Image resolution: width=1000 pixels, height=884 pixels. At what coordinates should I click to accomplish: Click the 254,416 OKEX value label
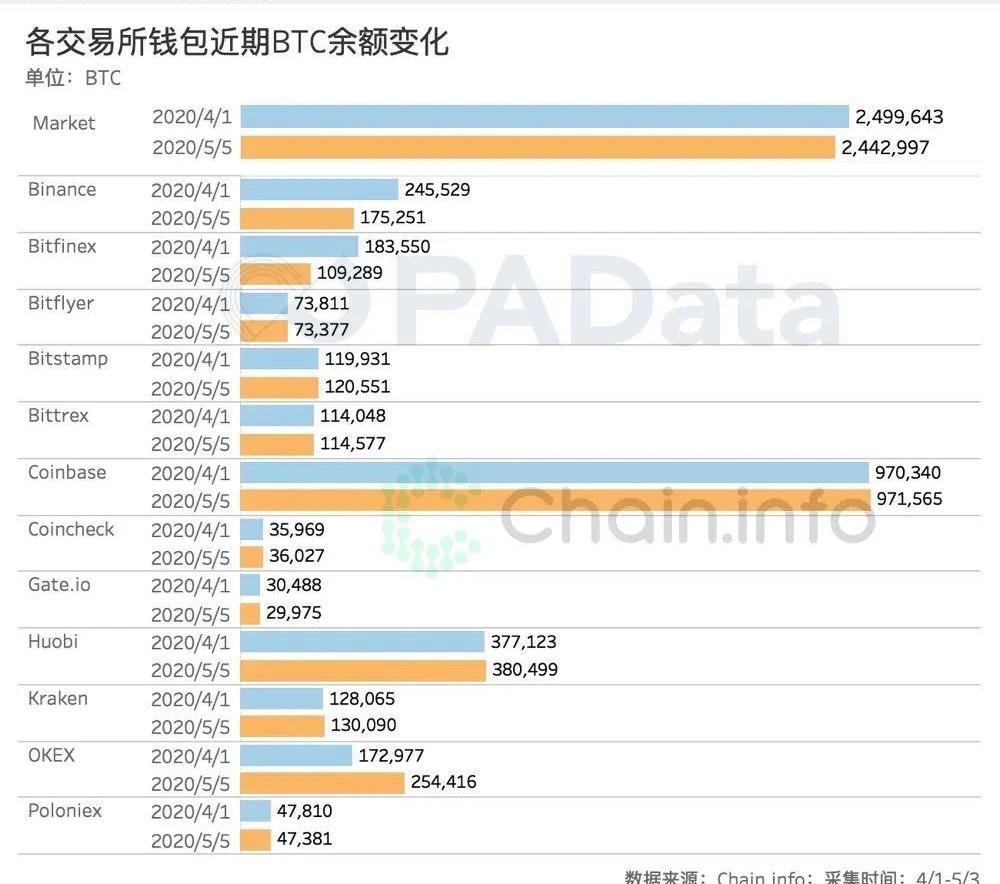point(445,782)
